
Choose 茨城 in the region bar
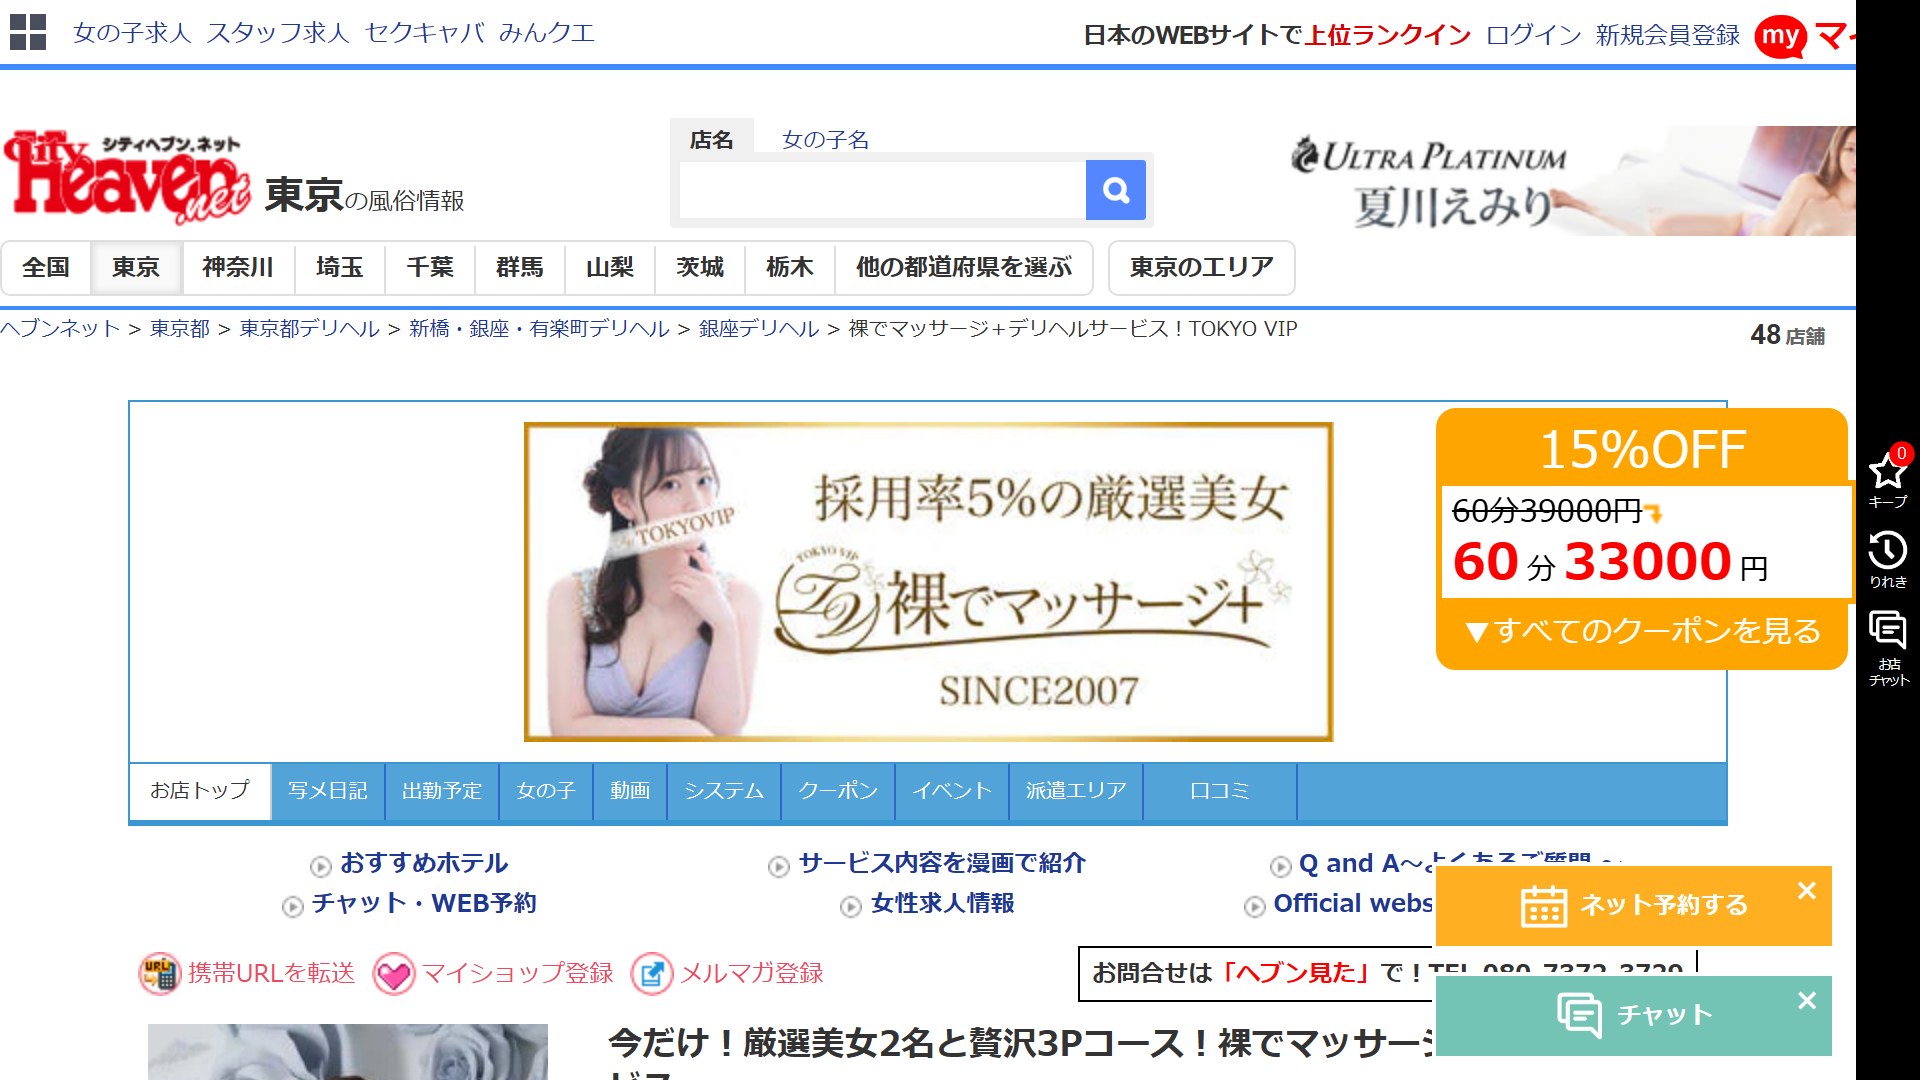click(700, 268)
